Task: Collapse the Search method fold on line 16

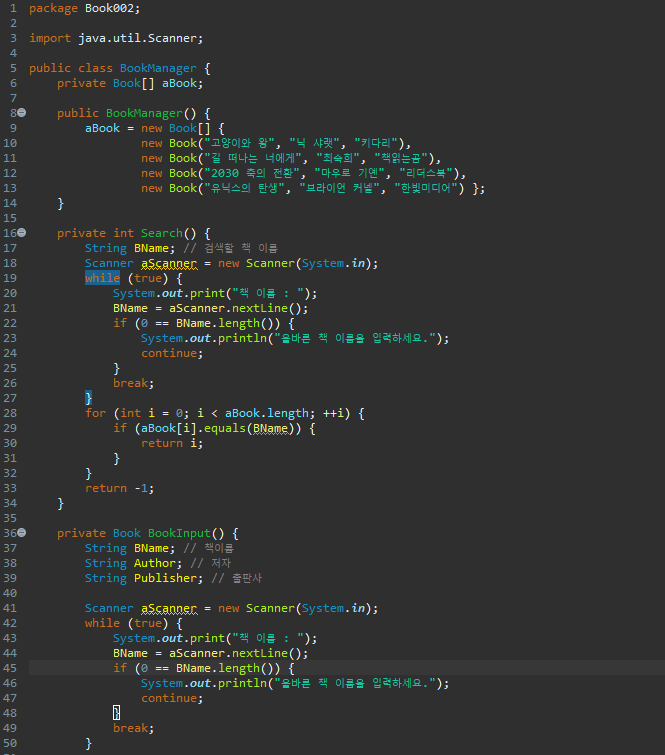Action: coord(22,233)
